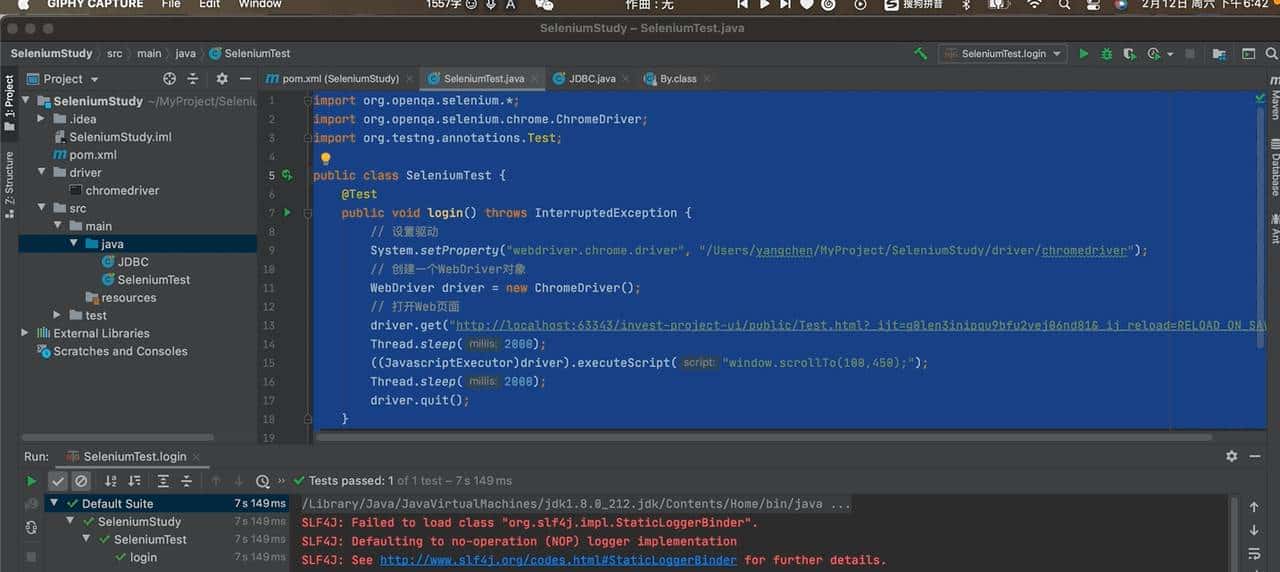Click the Run panel settings gear

click(x=1231, y=456)
